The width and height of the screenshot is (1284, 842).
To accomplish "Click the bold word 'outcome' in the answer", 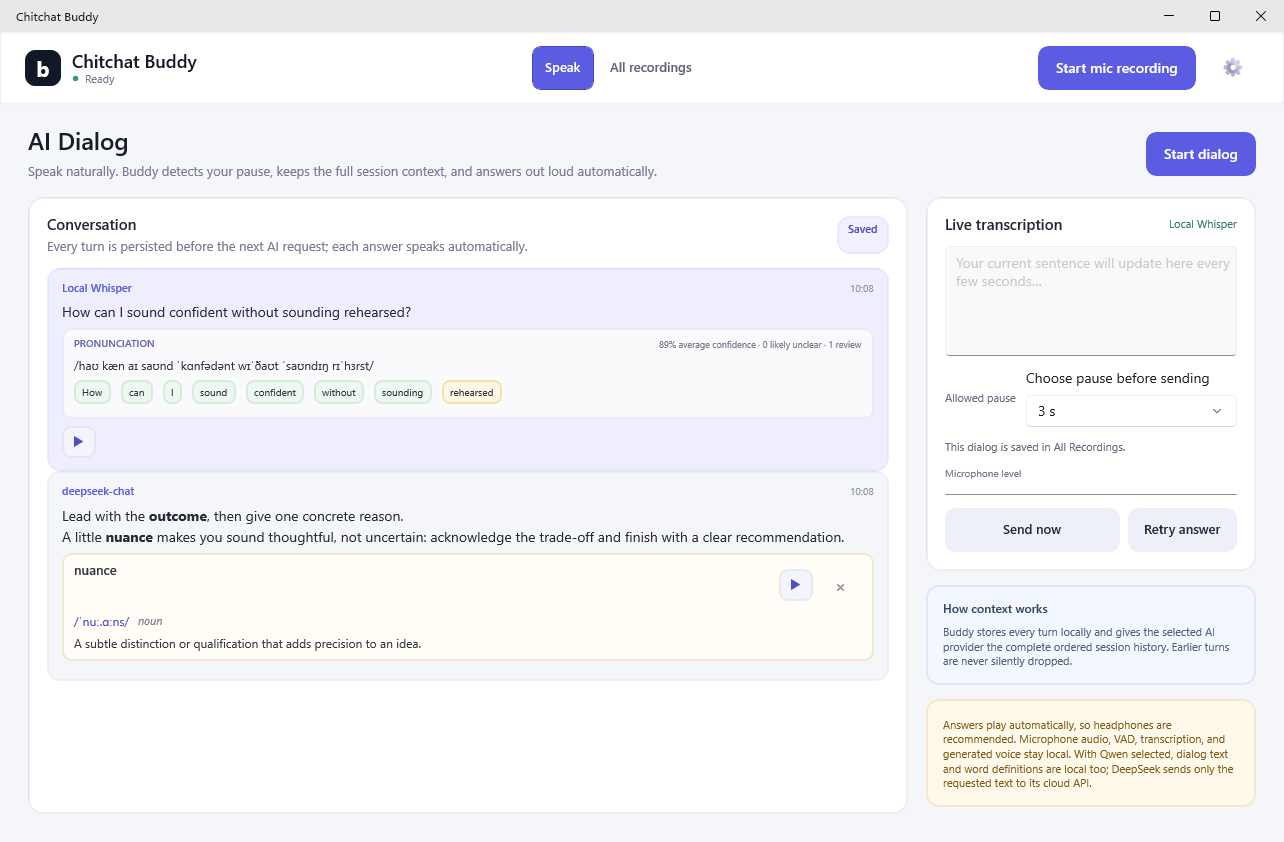I will pyautogui.click(x=178, y=517).
